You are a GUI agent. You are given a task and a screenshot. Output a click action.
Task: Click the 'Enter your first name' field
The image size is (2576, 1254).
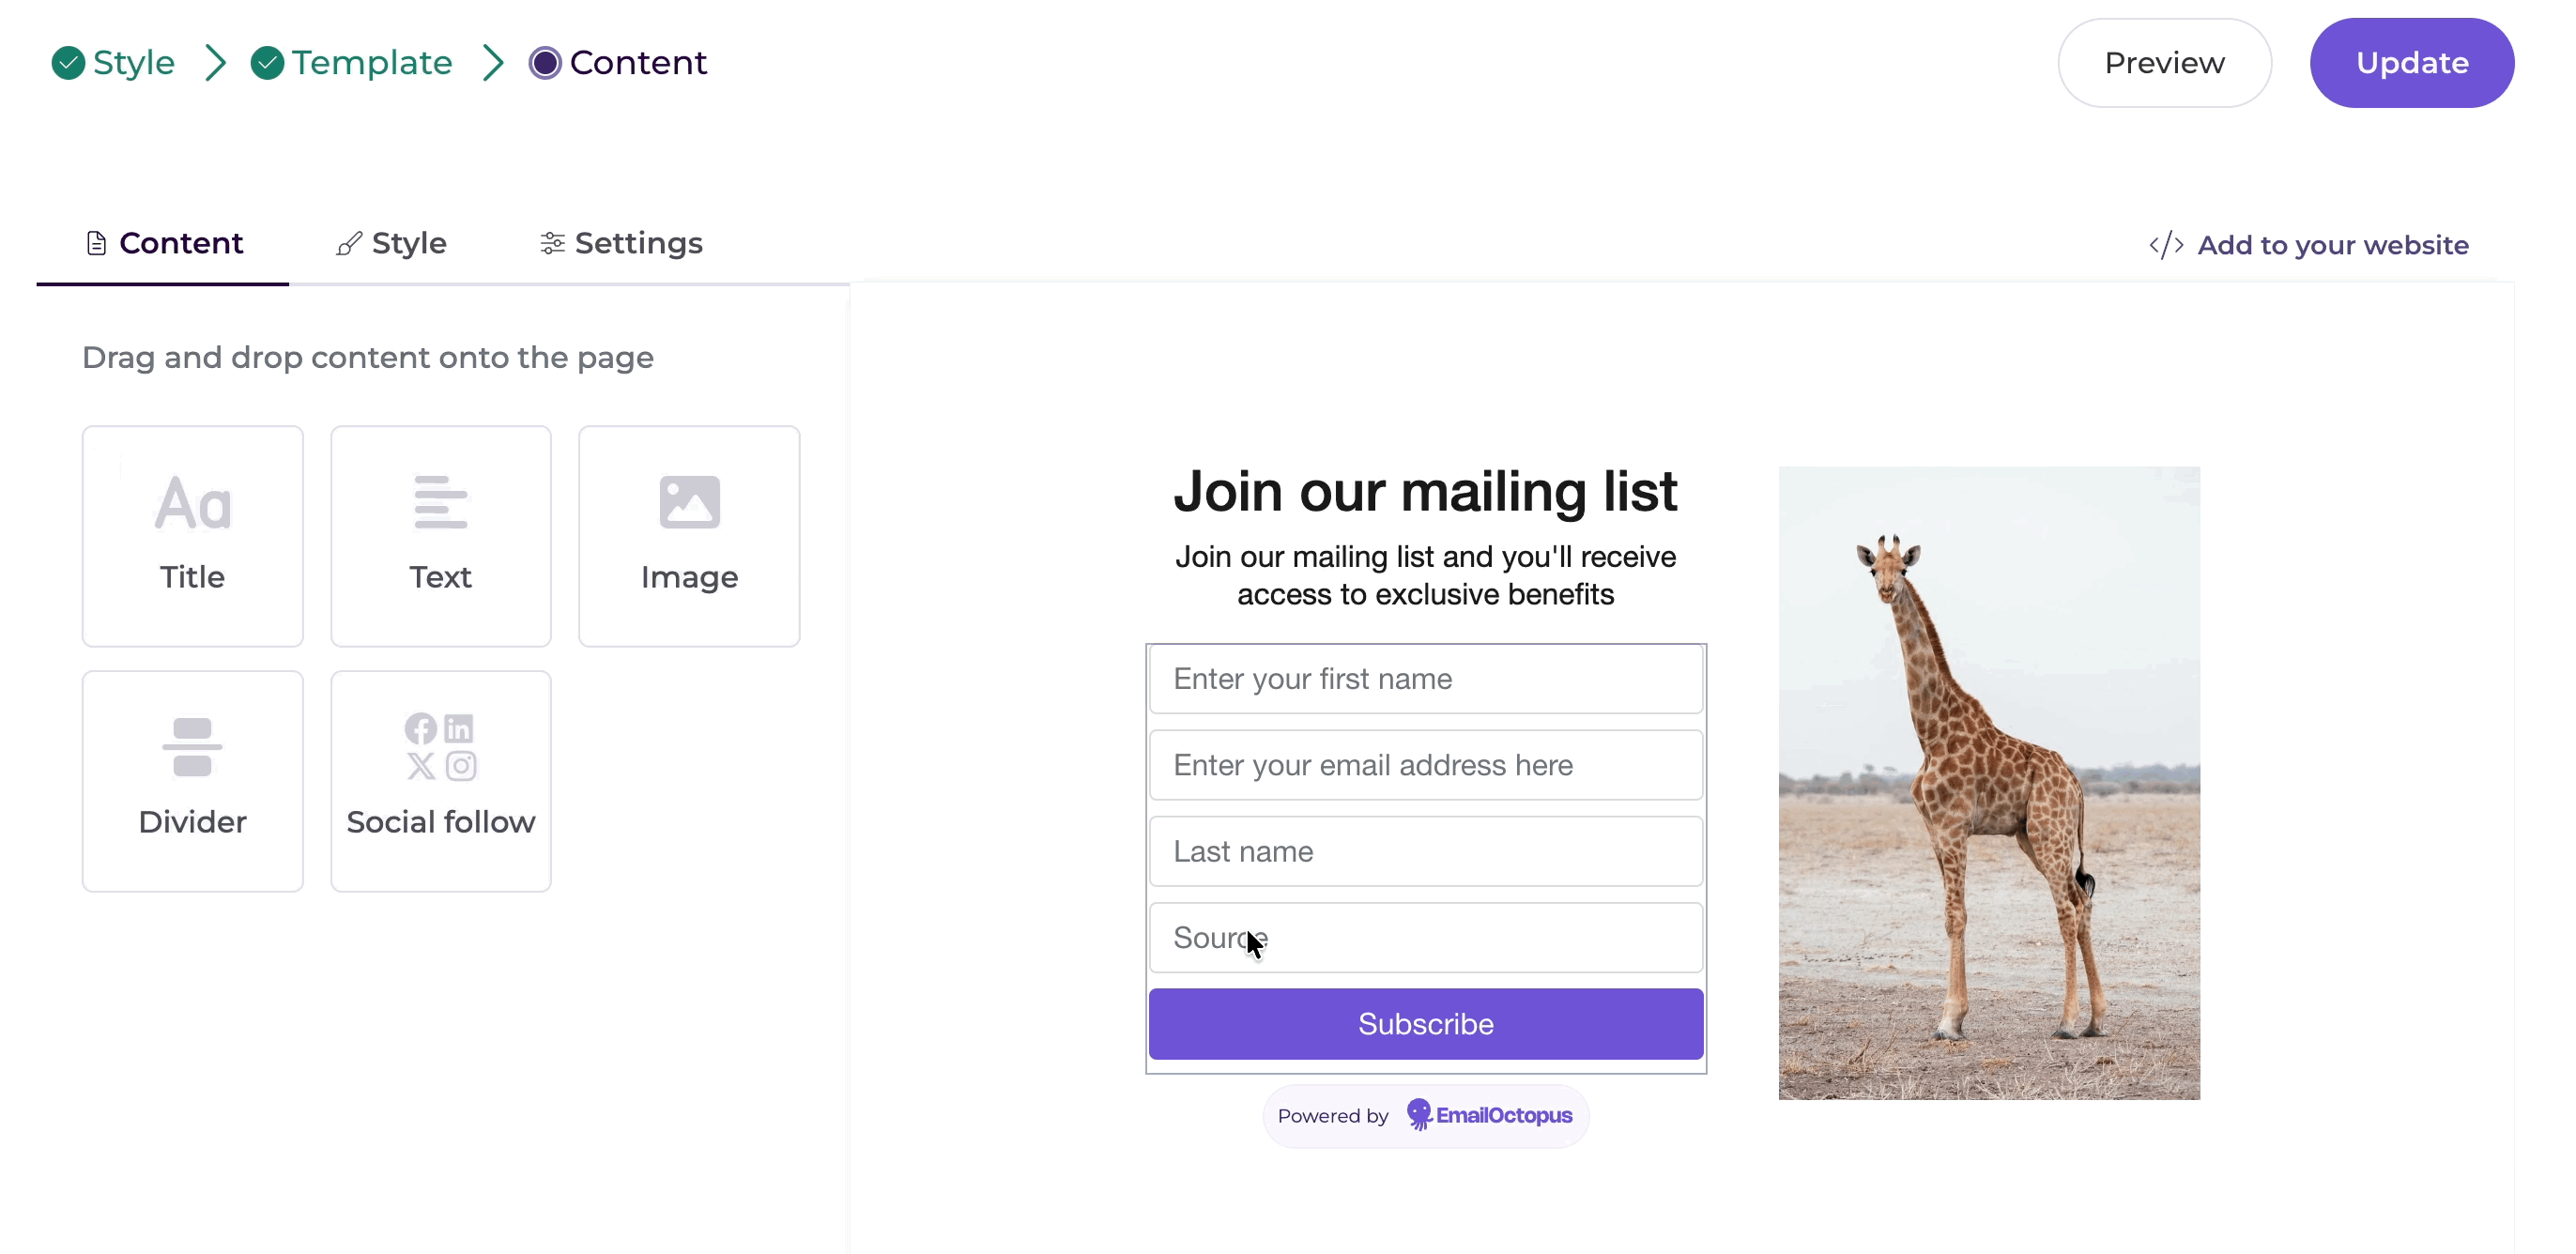[x=1425, y=679]
